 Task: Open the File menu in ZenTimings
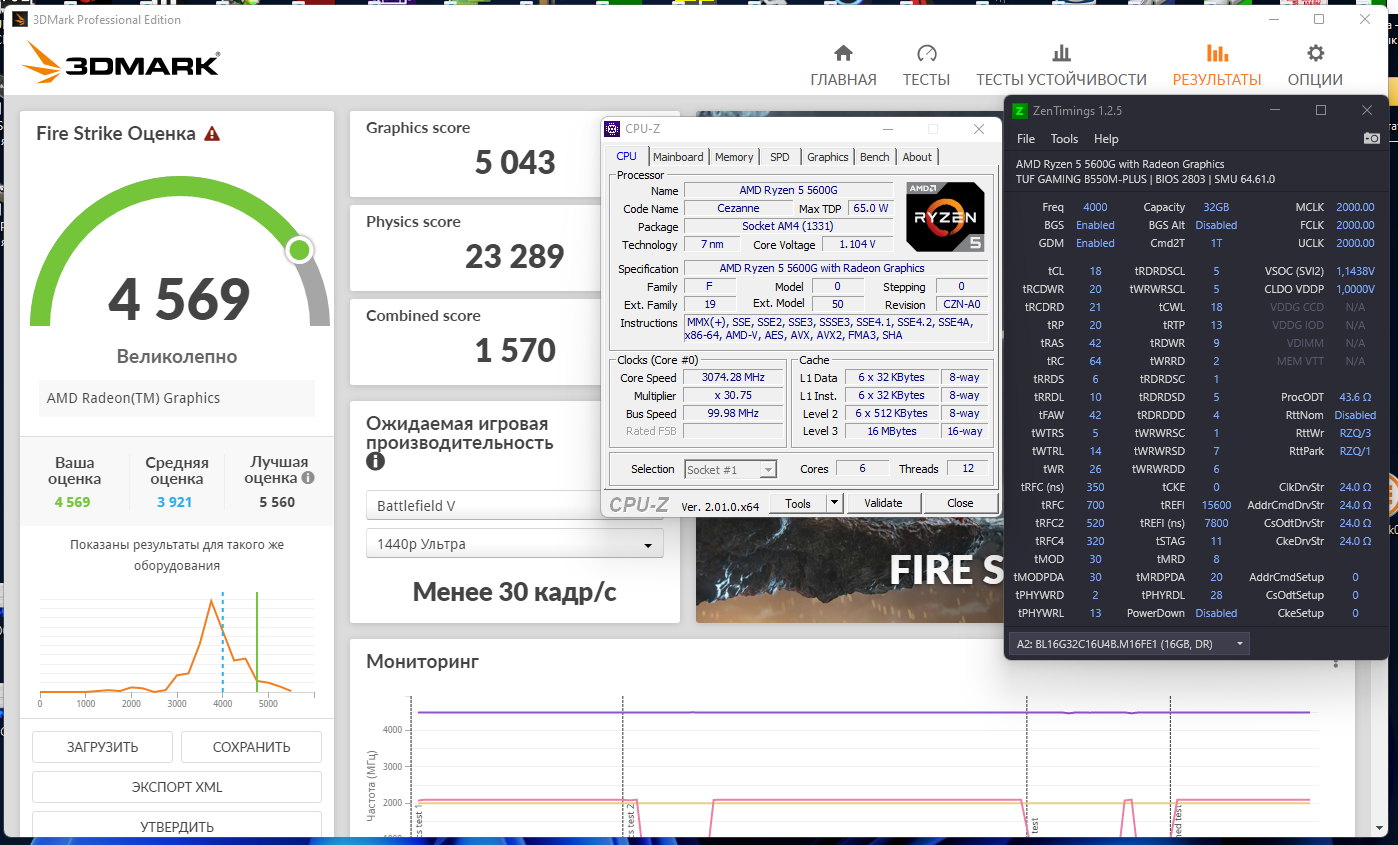click(x=1026, y=139)
